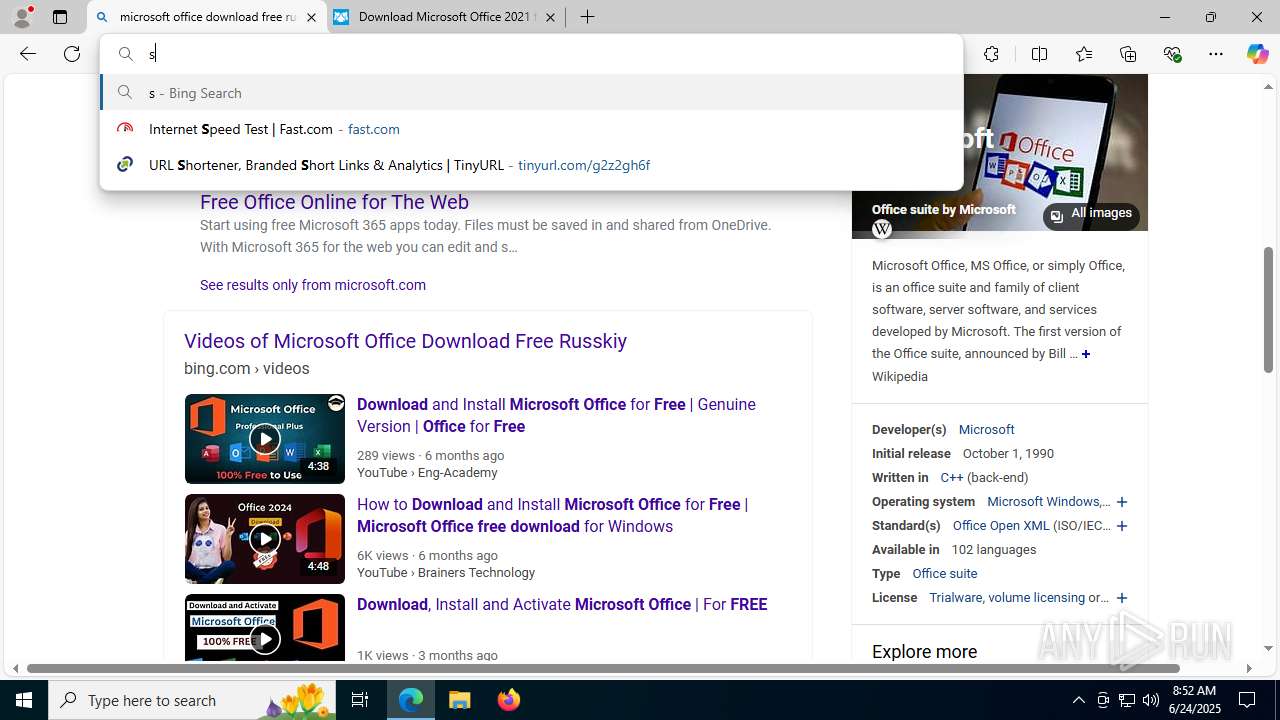Viewport: 1280px width, 720px height.
Task: Open the Browser essentials heart icon
Action: pos(1172,54)
